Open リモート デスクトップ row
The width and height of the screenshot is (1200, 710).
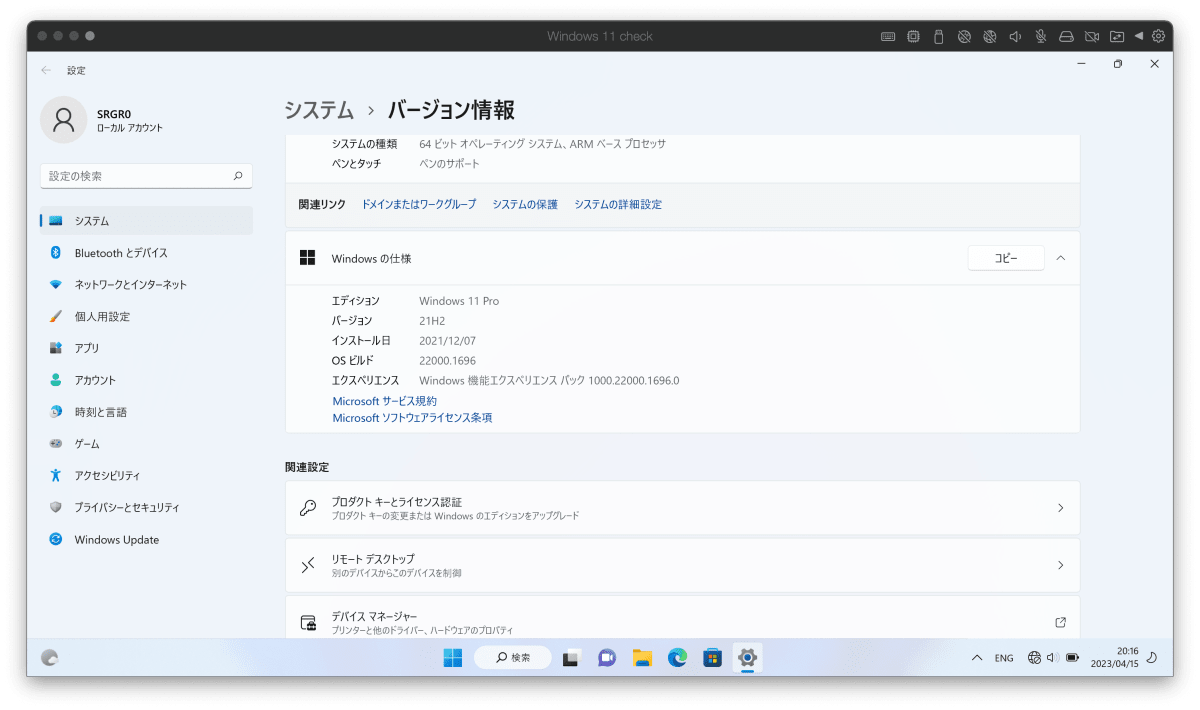point(682,565)
